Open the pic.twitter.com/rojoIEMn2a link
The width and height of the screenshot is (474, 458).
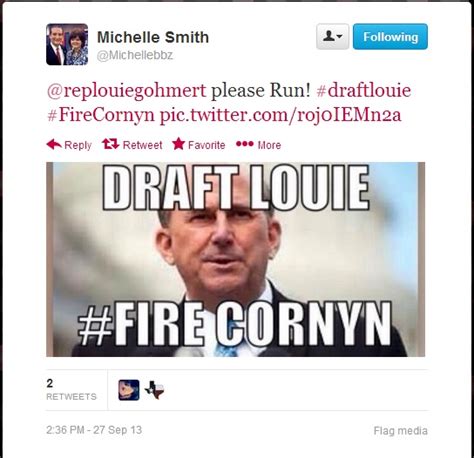[x=280, y=115]
